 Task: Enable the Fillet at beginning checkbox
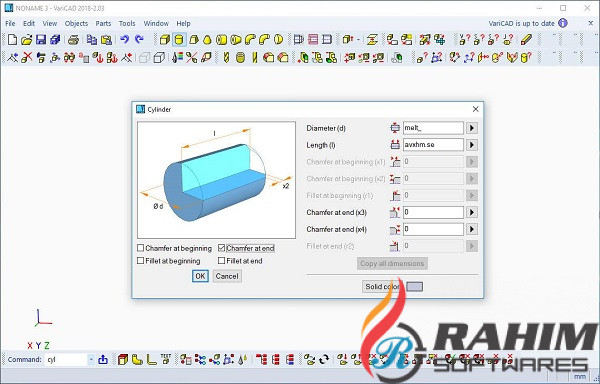point(140,261)
